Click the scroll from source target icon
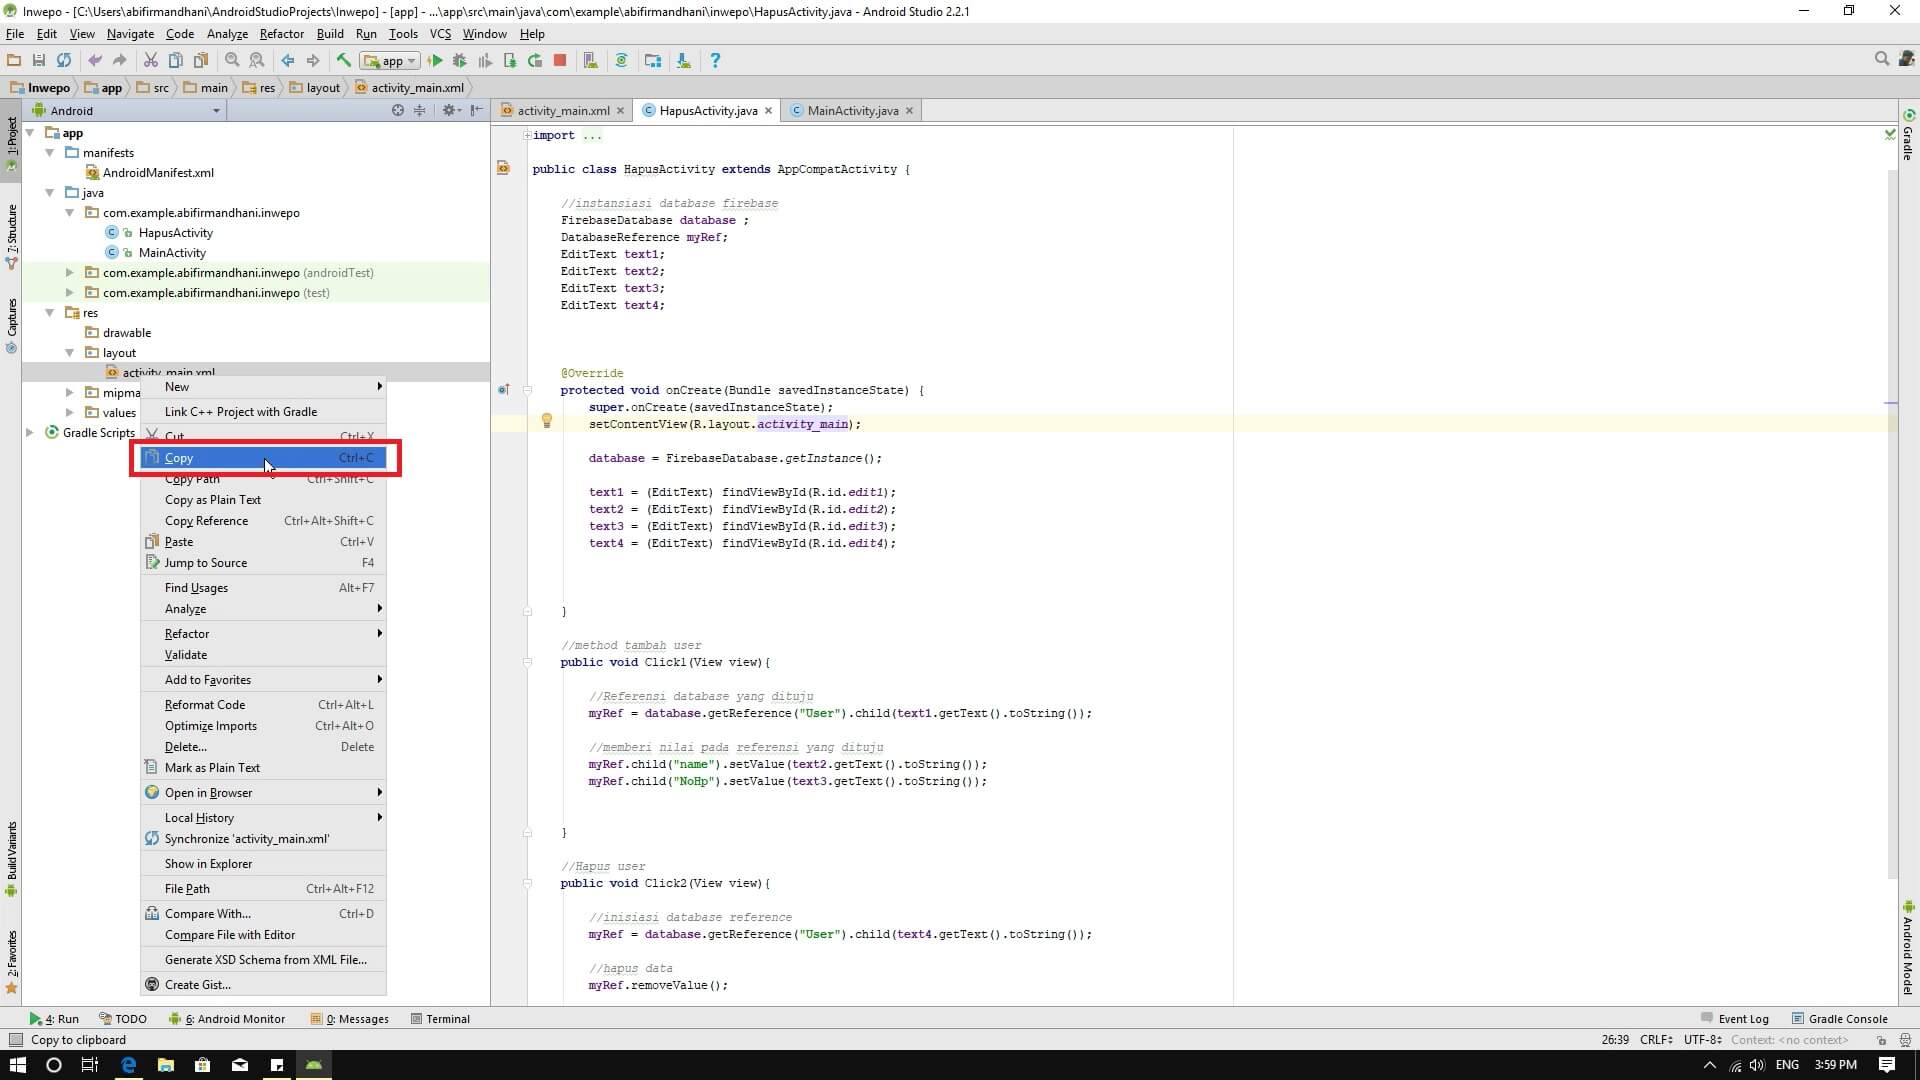This screenshot has width=1920, height=1080. tap(398, 110)
